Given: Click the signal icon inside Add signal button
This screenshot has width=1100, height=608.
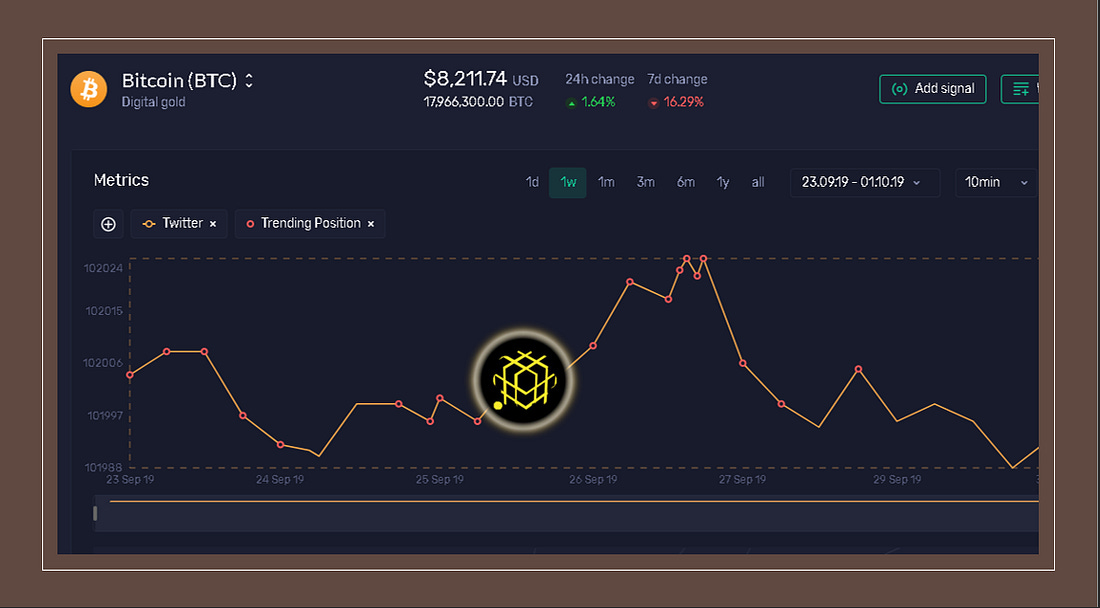Looking at the screenshot, I should tap(899, 89).
